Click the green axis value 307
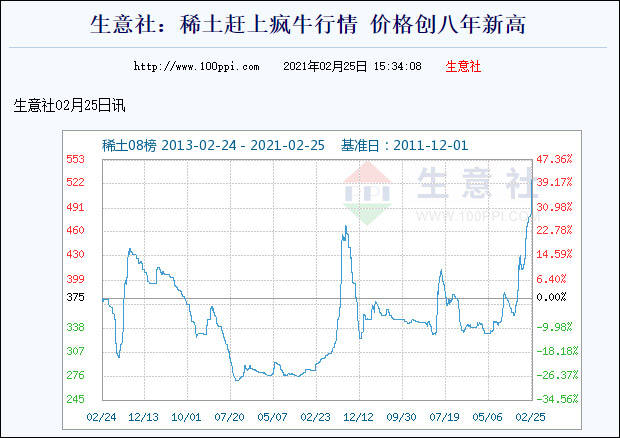620x438 pixels. pyautogui.click(x=75, y=351)
